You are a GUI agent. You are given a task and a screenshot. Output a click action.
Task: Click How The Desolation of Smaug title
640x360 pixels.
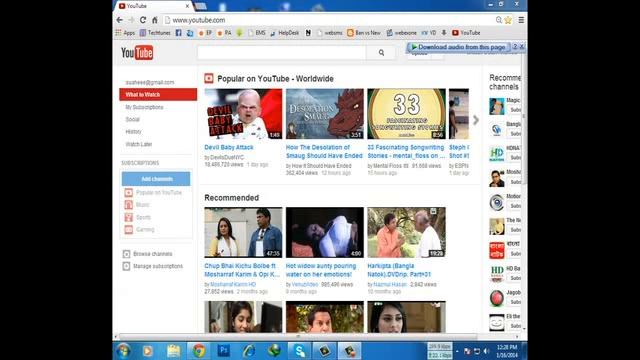324,151
